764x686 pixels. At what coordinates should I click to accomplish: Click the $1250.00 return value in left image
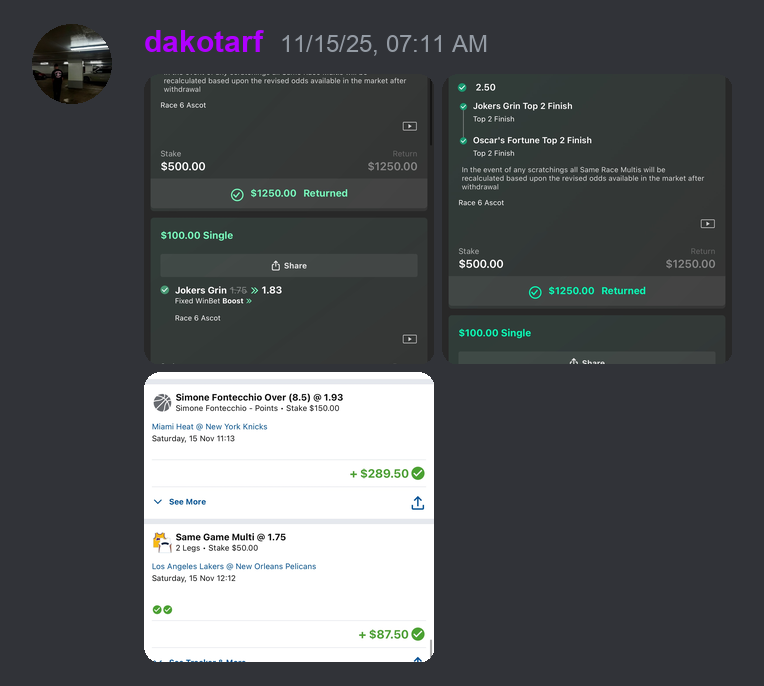[x=392, y=167]
